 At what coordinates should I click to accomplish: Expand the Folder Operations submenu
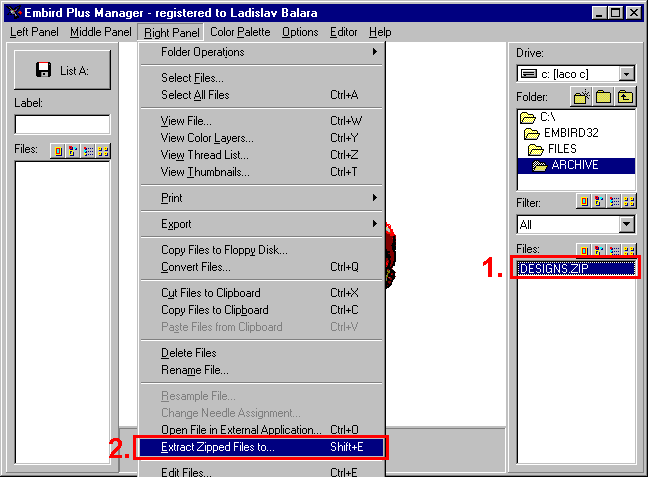(261, 52)
